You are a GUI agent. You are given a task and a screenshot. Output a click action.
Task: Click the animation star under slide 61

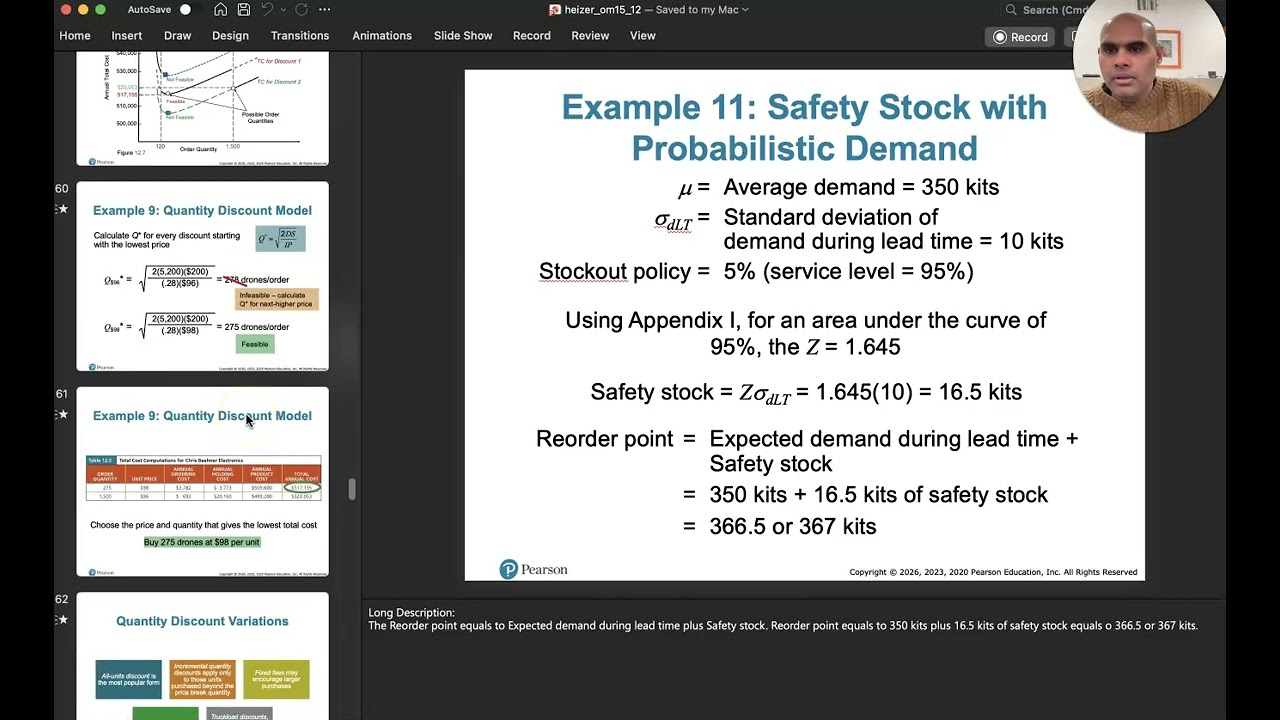pos(63,414)
